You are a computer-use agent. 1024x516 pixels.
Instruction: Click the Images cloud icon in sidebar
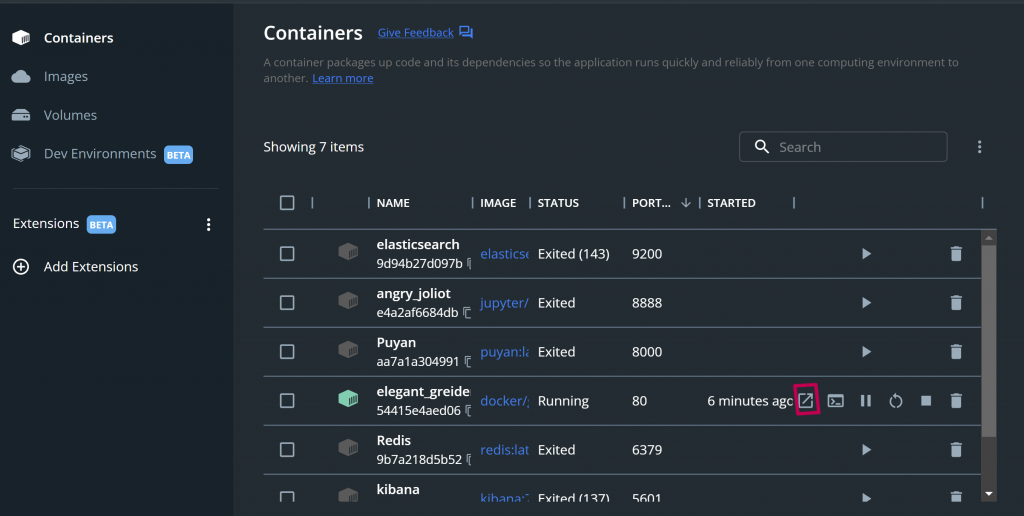pyautogui.click(x=21, y=76)
